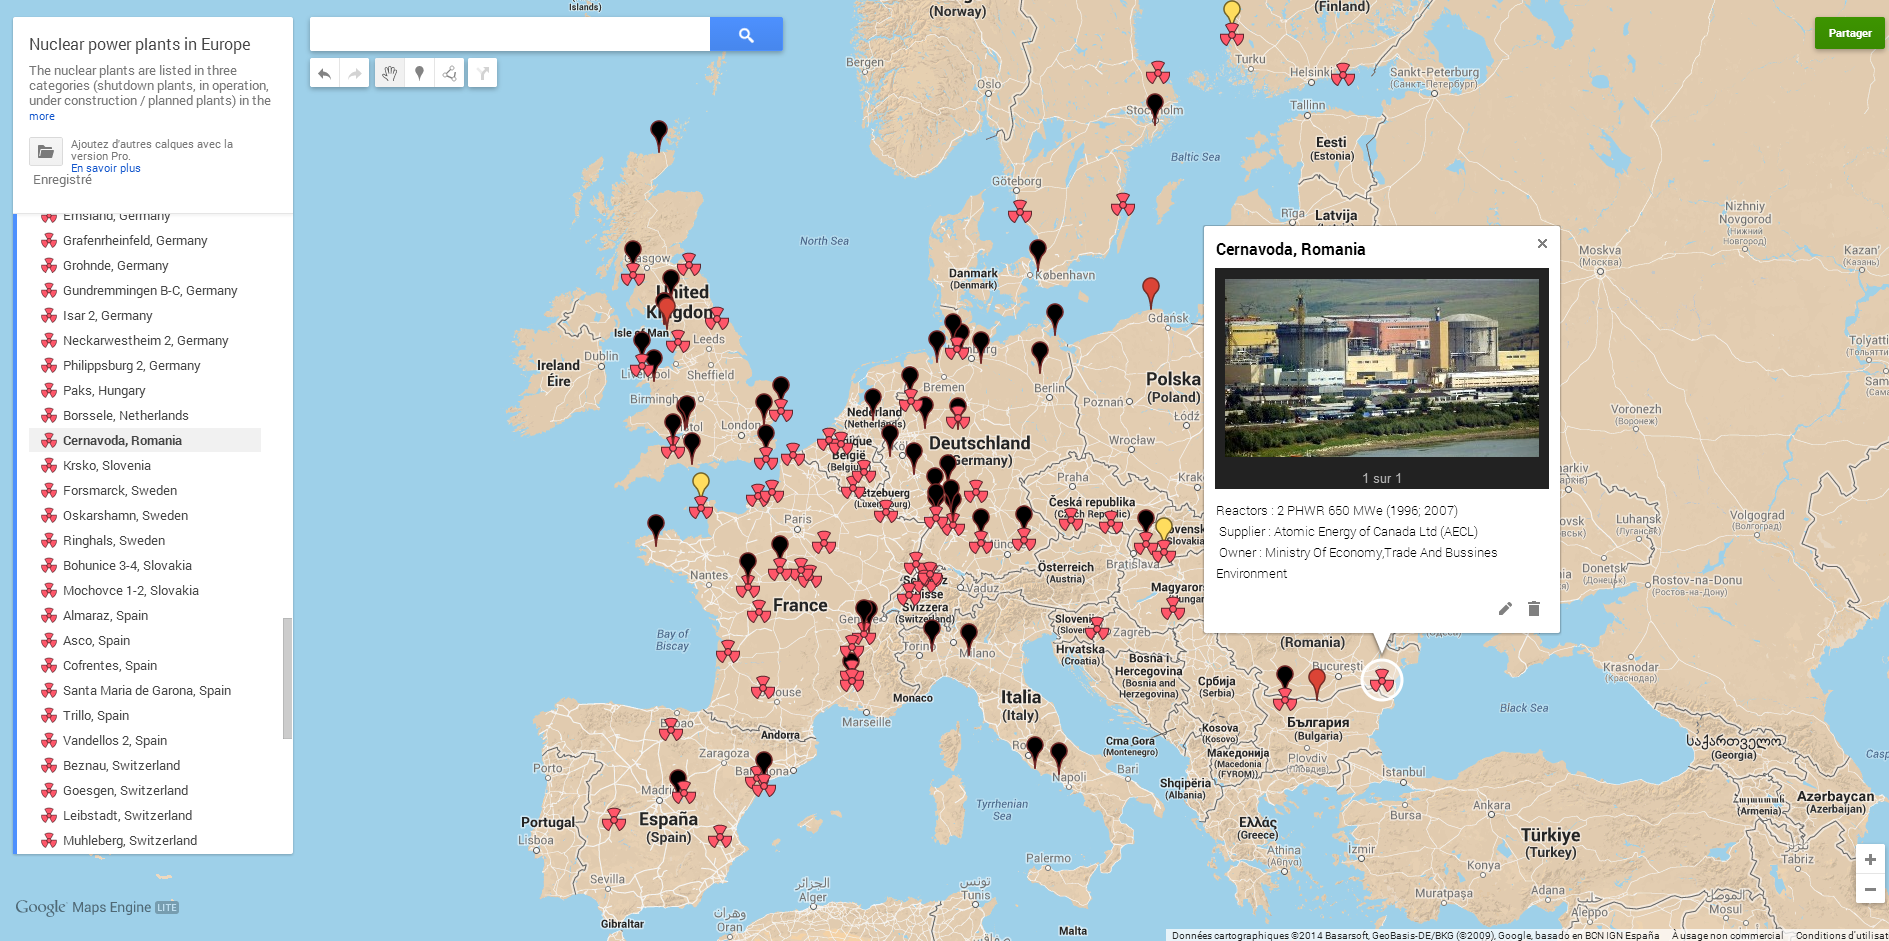Click the redo arrow in toolbar
The height and width of the screenshot is (941, 1889).
354,73
